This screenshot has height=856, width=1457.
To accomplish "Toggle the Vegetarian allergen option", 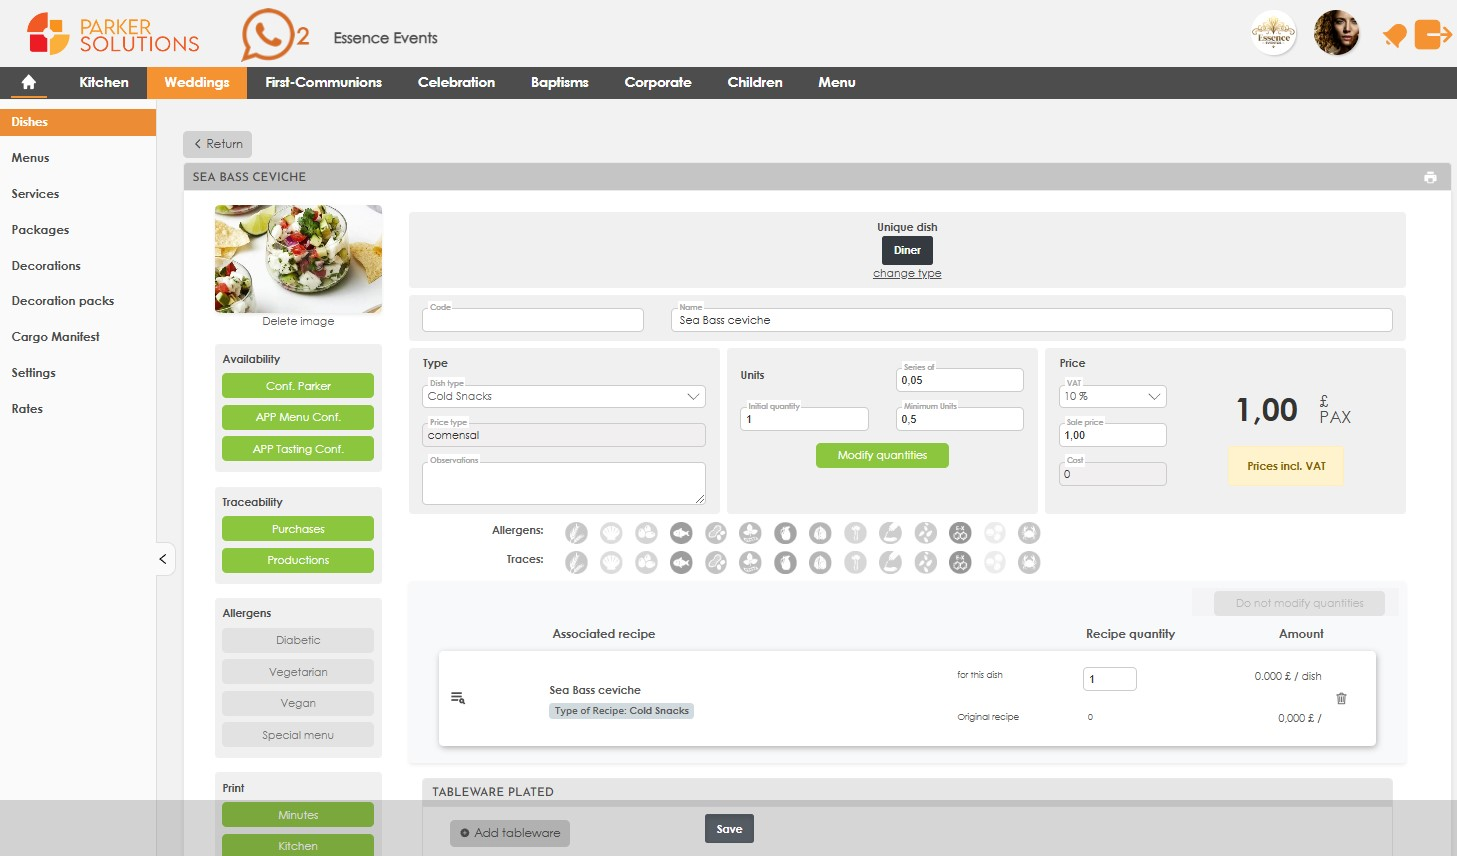I will click(x=297, y=671).
